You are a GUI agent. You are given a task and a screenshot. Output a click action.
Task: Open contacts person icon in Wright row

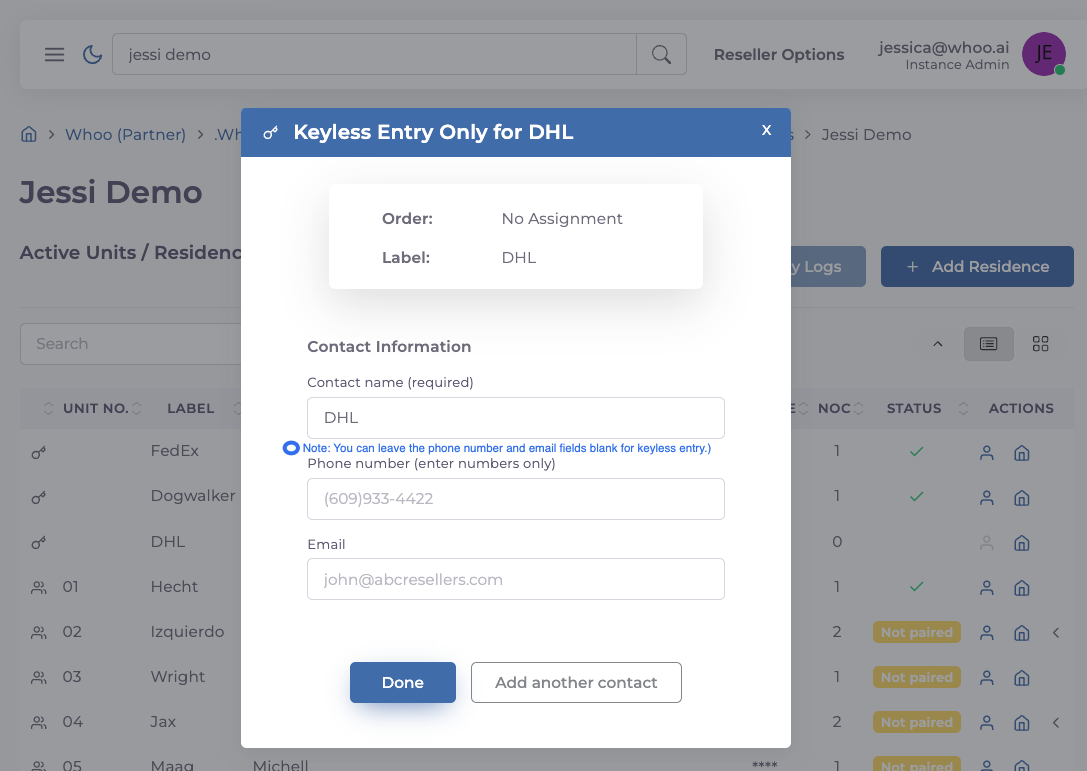(986, 678)
